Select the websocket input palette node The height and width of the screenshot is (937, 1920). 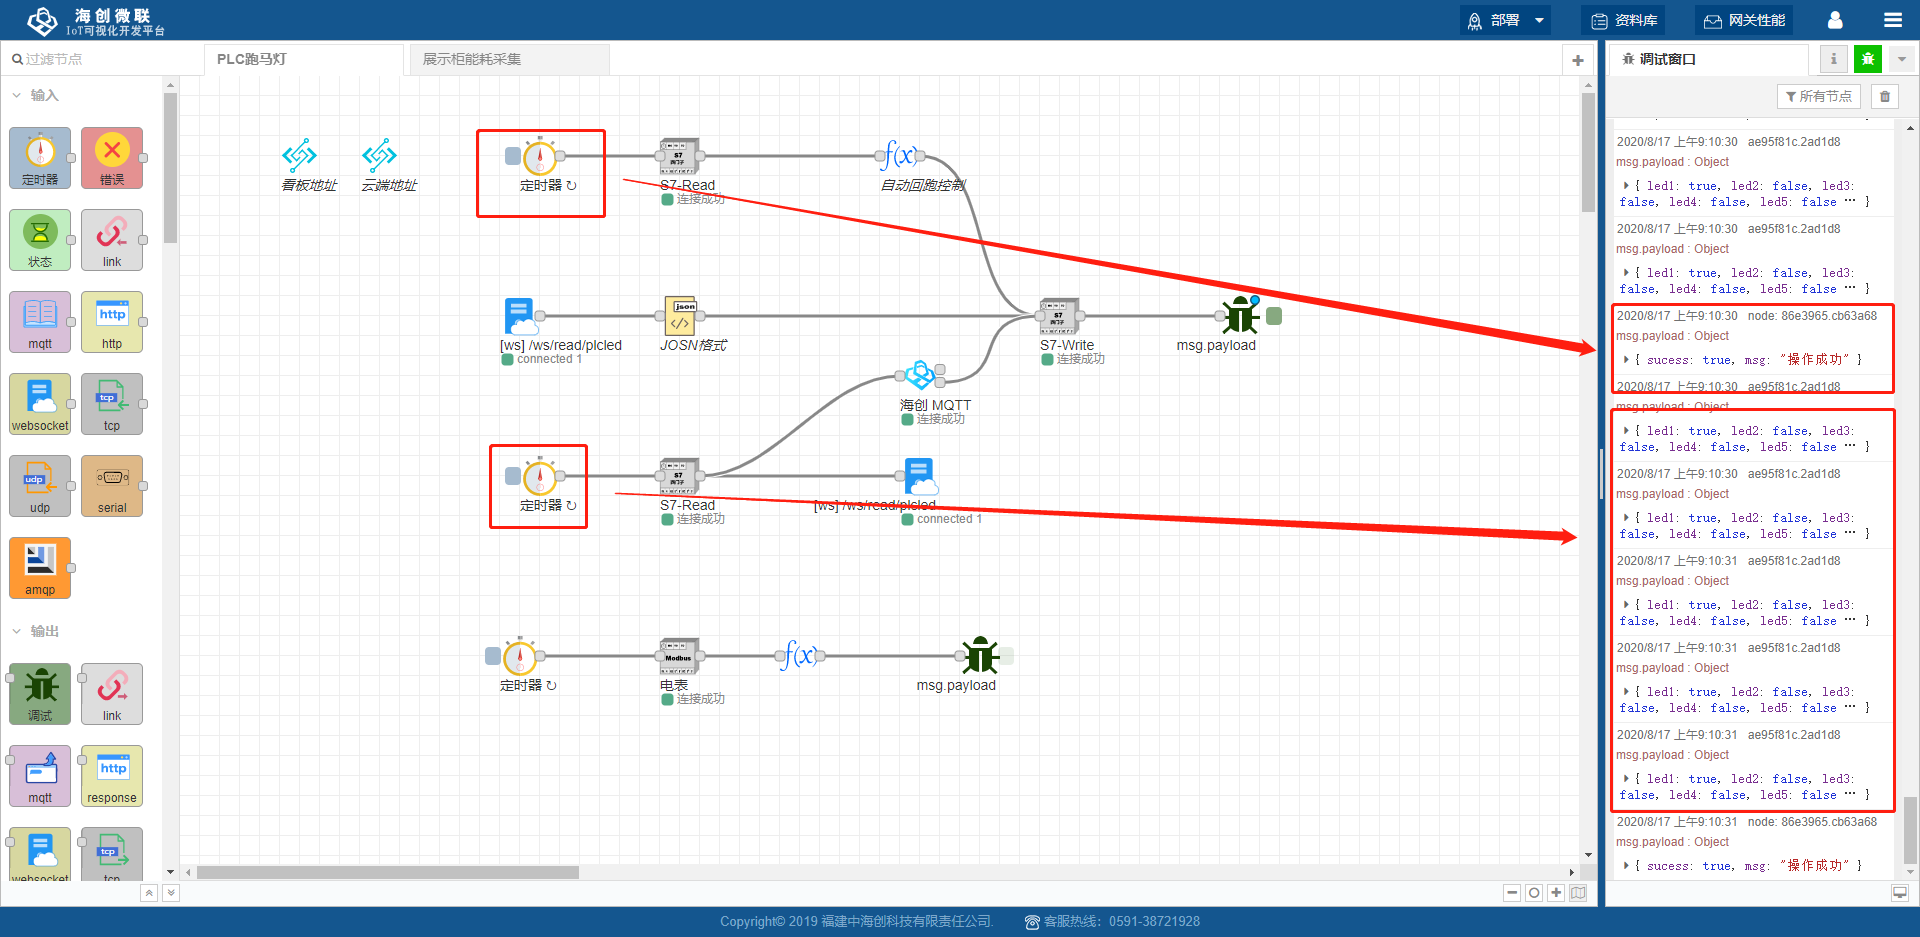point(40,404)
